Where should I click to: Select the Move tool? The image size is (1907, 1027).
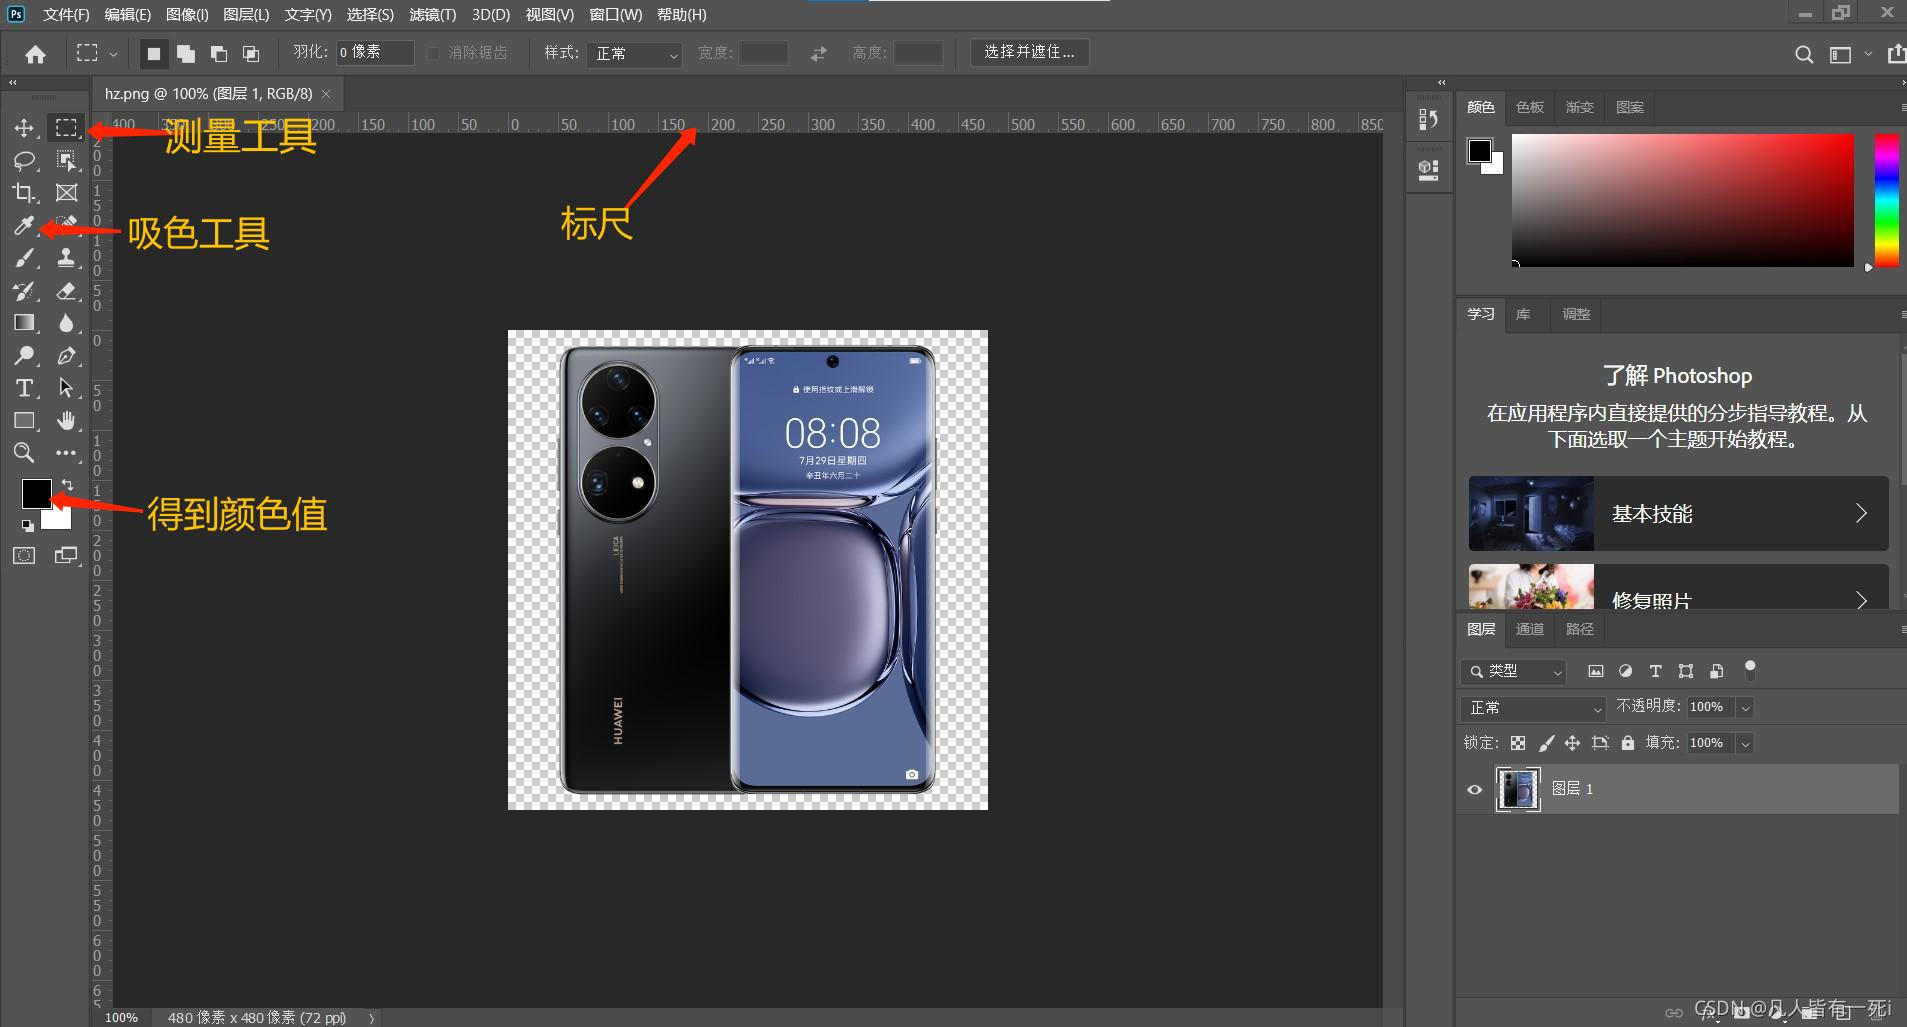coord(24,128)
